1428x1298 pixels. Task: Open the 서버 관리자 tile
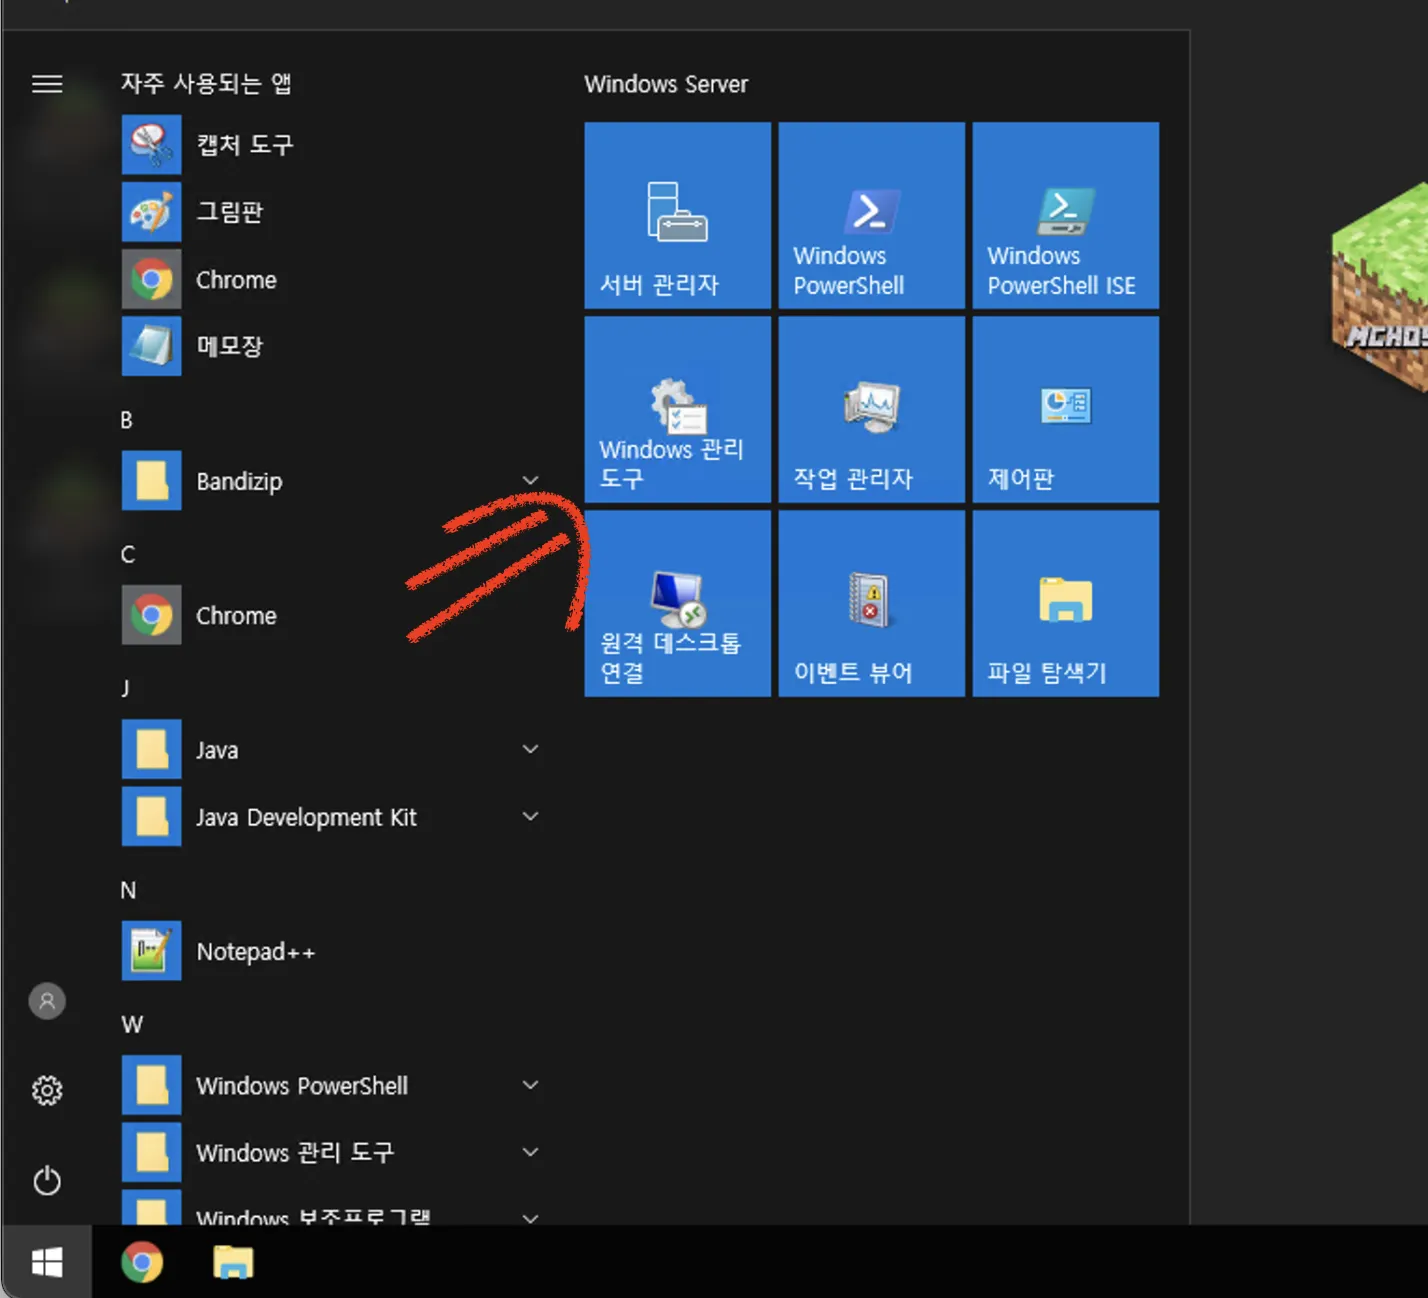(678, 215)
